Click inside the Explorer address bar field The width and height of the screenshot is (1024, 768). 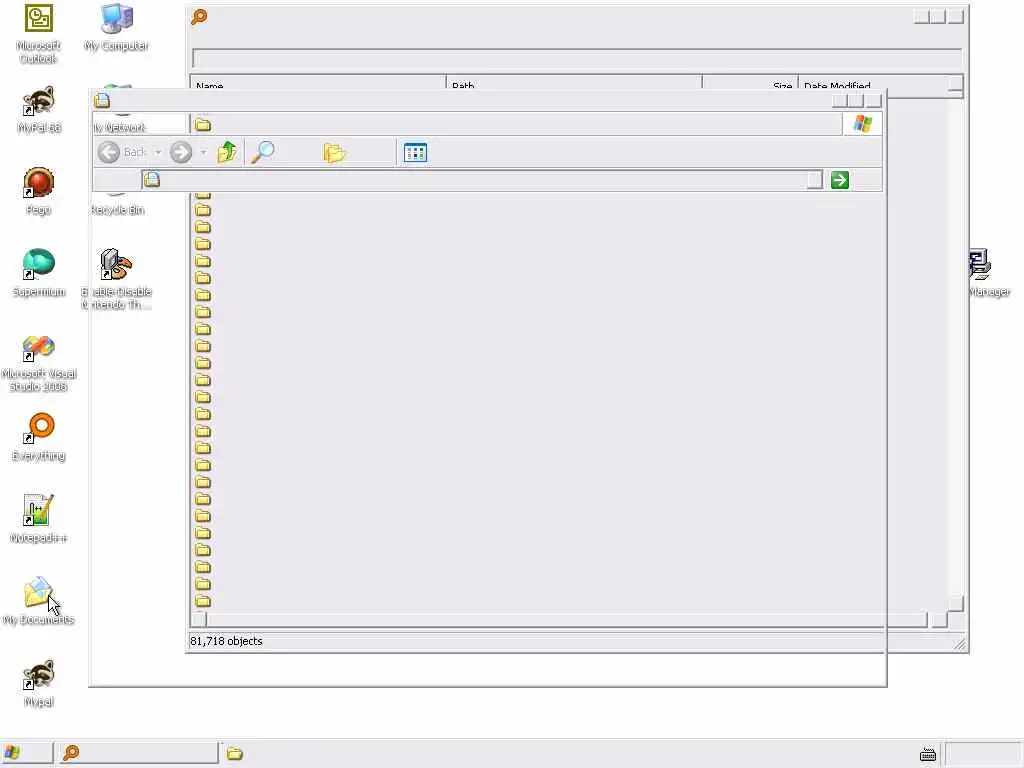click(x=482, y=180)
